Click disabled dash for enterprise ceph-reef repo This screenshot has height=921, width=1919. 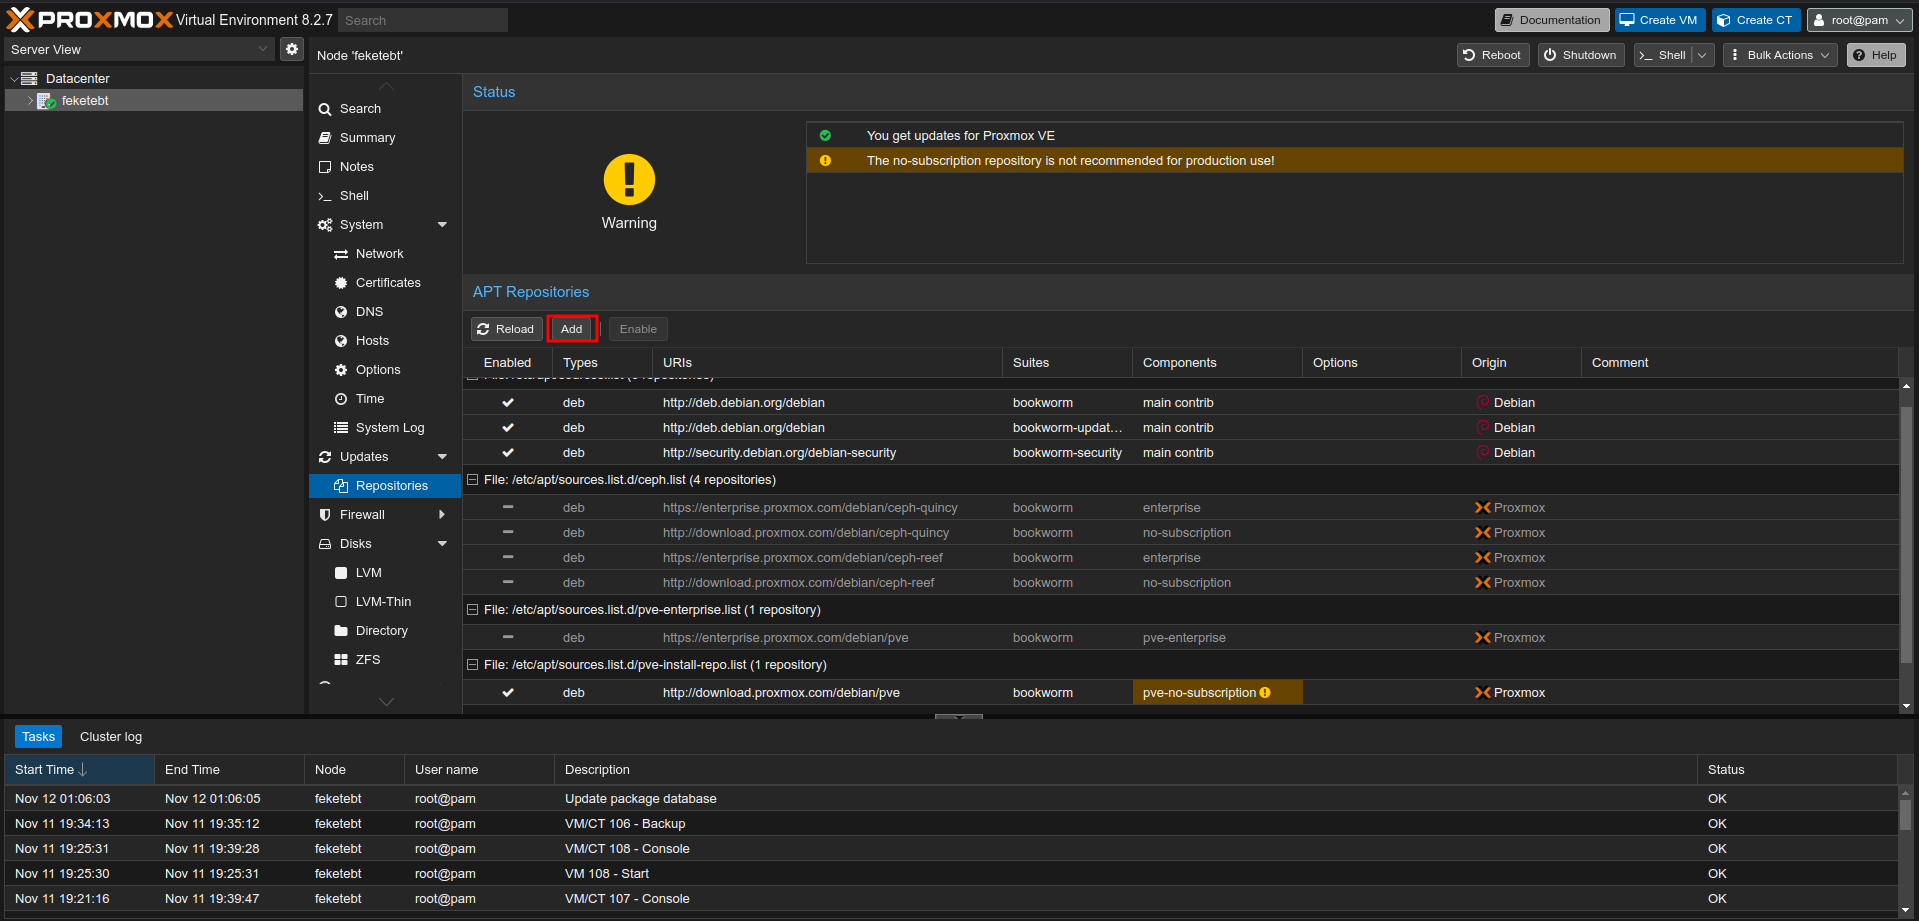pos(508,558)
